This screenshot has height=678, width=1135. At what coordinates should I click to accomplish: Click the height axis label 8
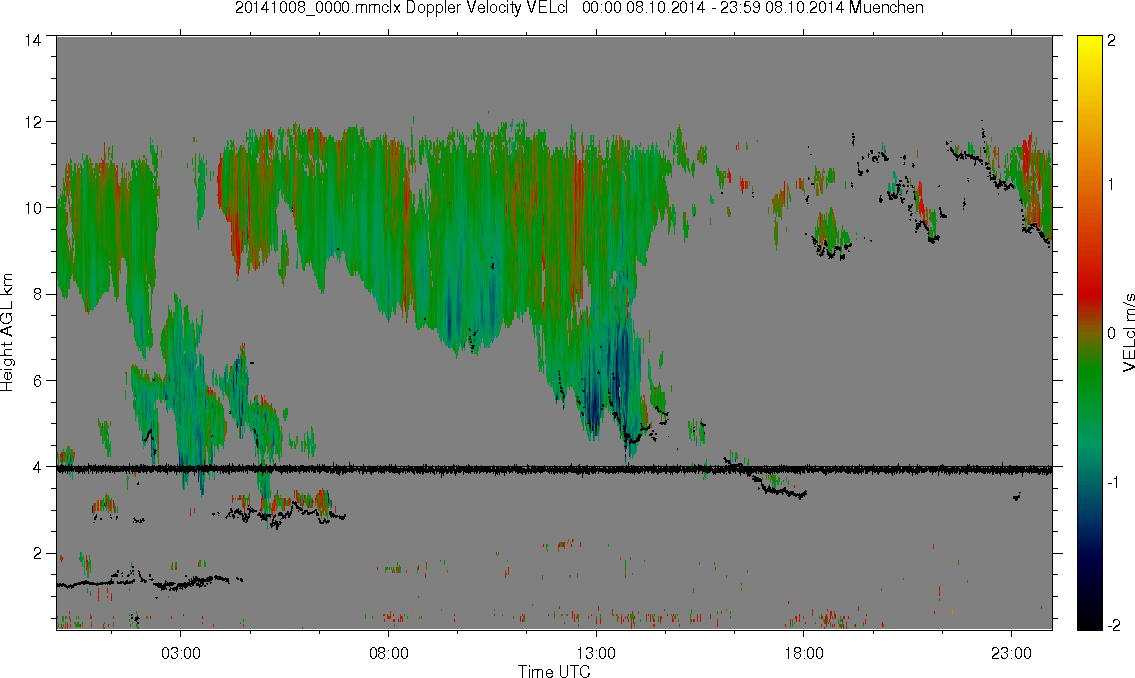37,294
